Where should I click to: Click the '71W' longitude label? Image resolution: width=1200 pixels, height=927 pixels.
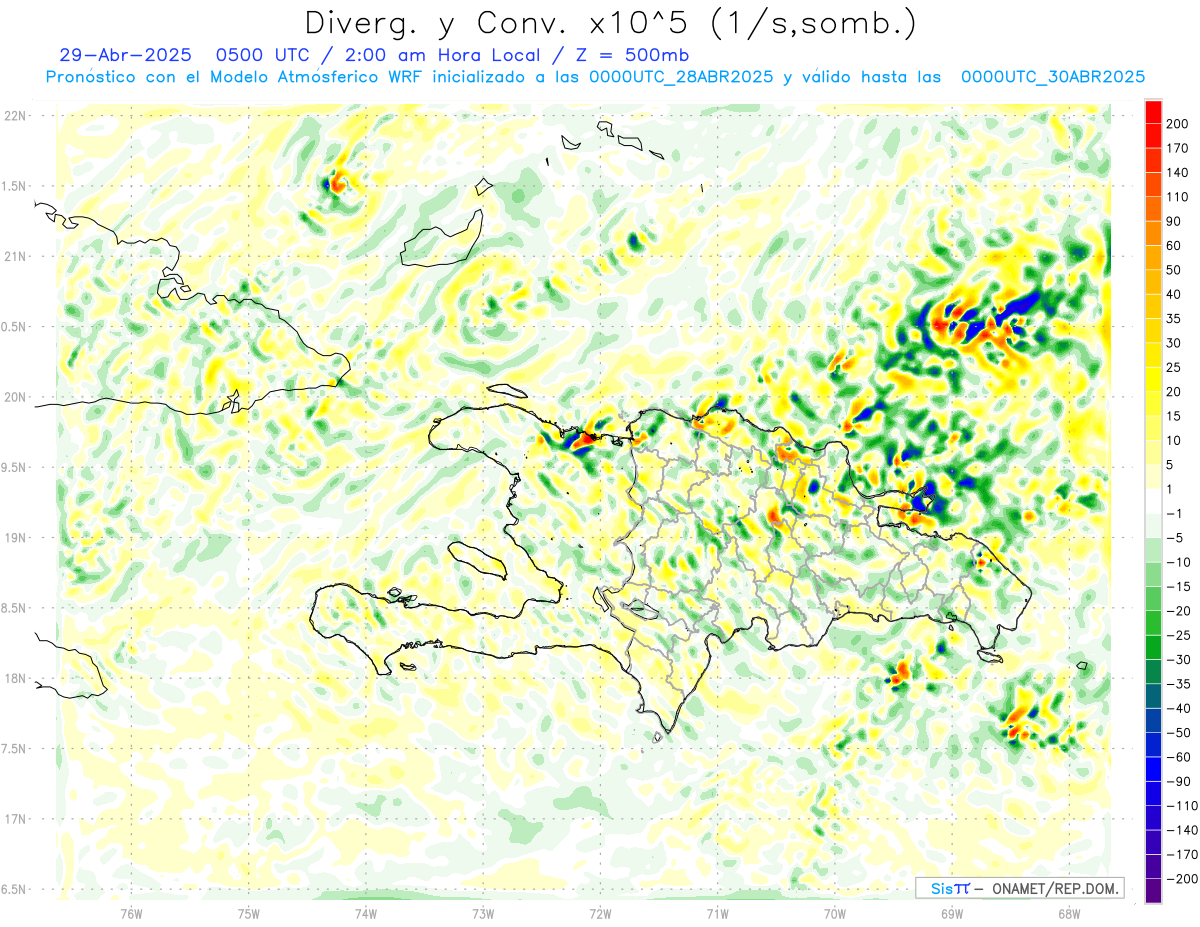[x=717, y=913]
